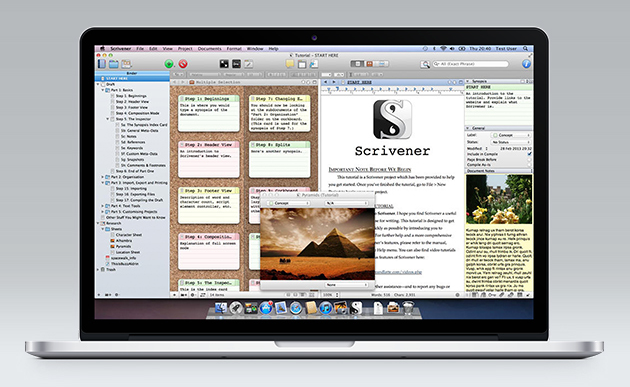Select the Step 1: Beginnings index card
The height and width of the screenshot is (387, 630).
point(209,113)
